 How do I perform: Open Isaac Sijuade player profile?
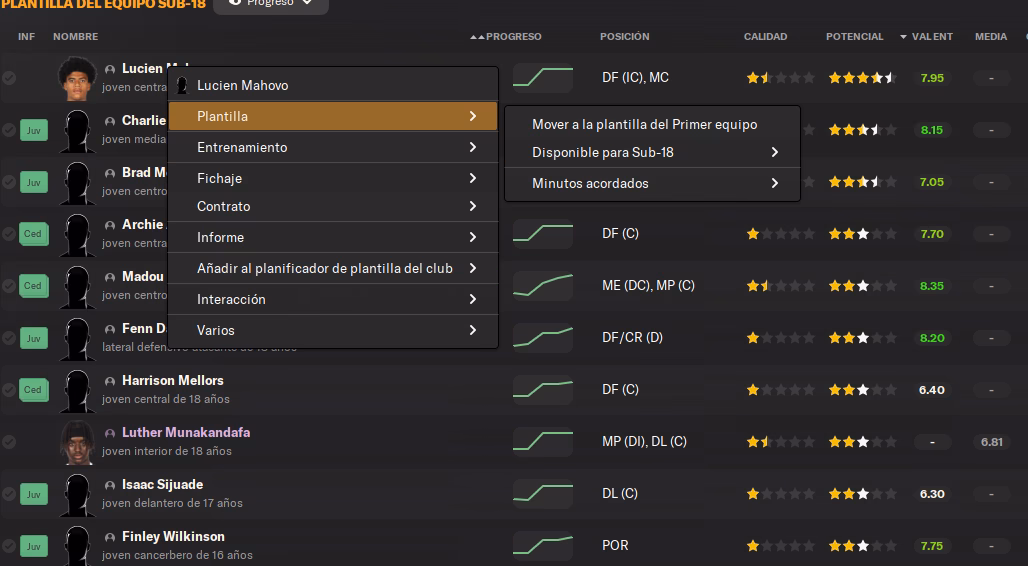coord(163,485)
